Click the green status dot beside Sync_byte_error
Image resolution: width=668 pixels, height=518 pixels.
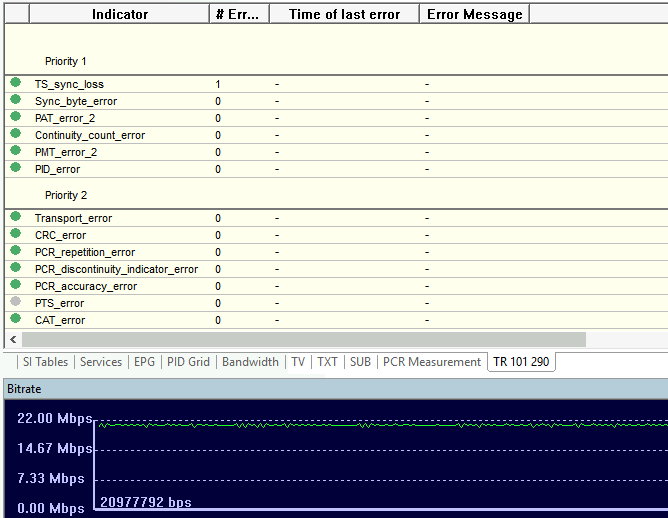[15, 100]
